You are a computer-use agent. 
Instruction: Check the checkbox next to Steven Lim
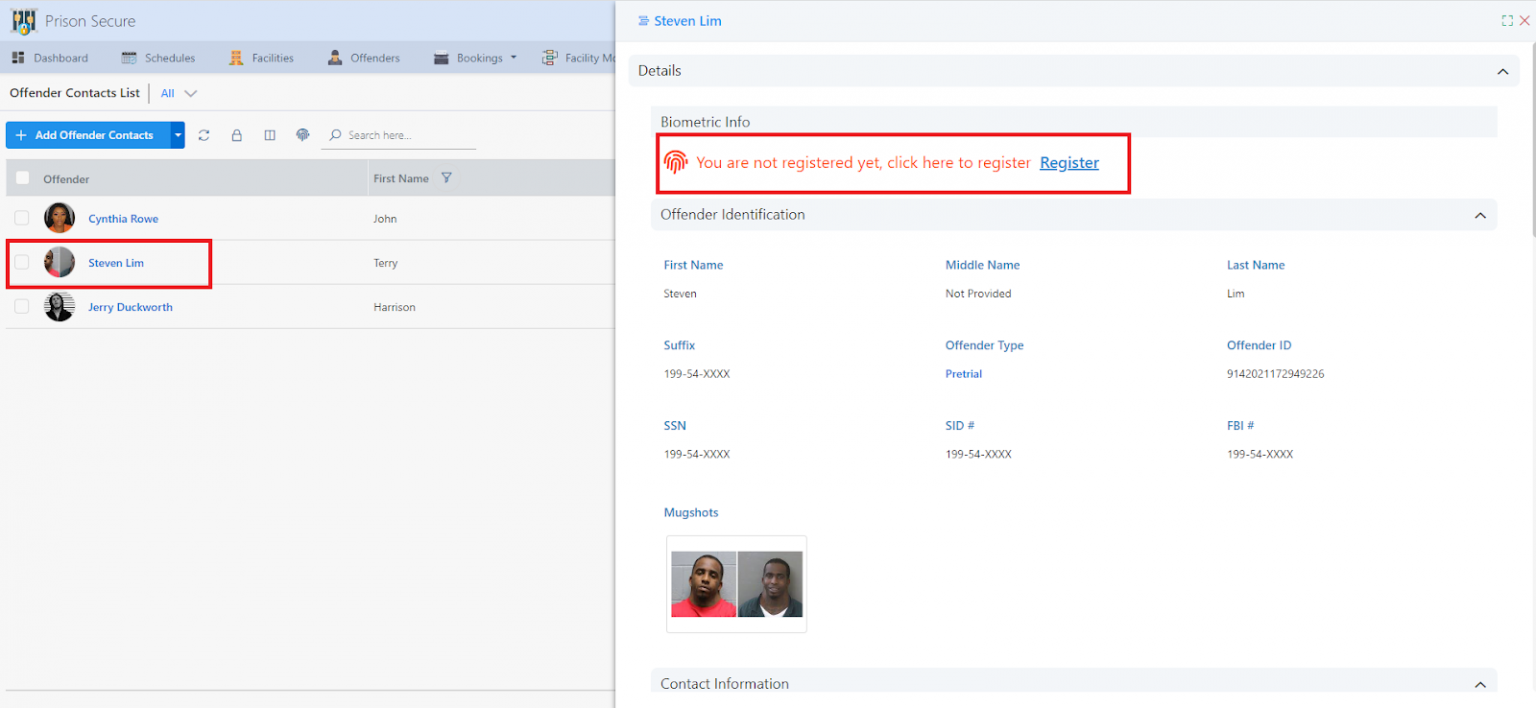pyautogui.click(x=21, y=262)
